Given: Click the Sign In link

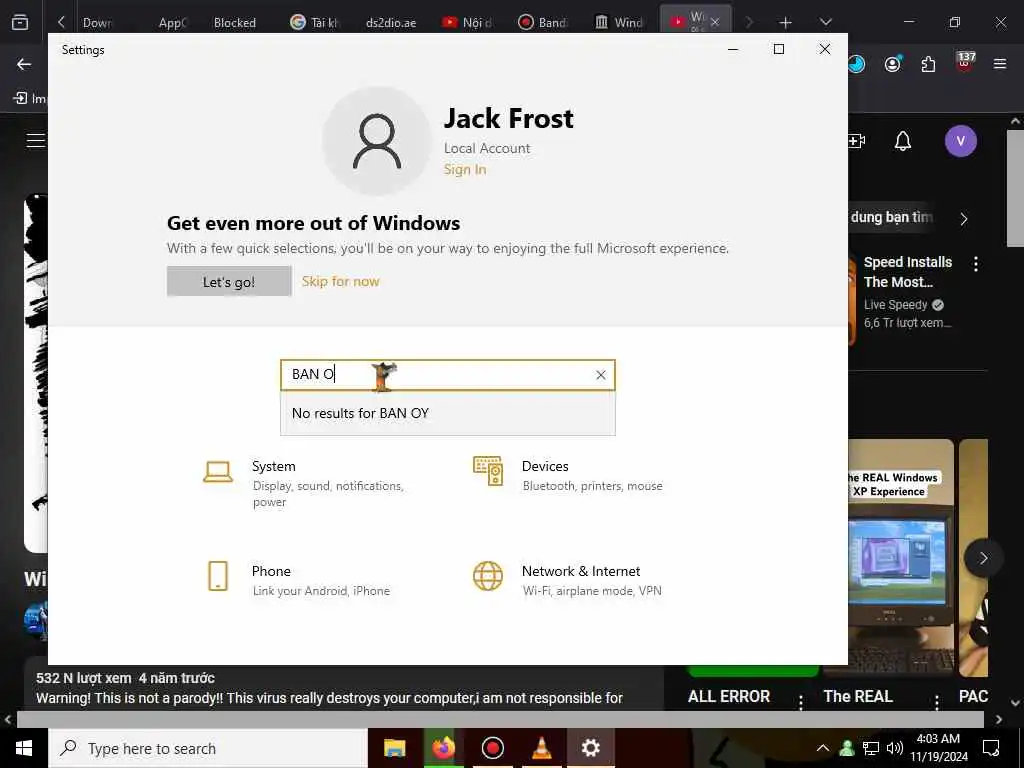Looking at the screenshot, I should (x=464, y=170).
